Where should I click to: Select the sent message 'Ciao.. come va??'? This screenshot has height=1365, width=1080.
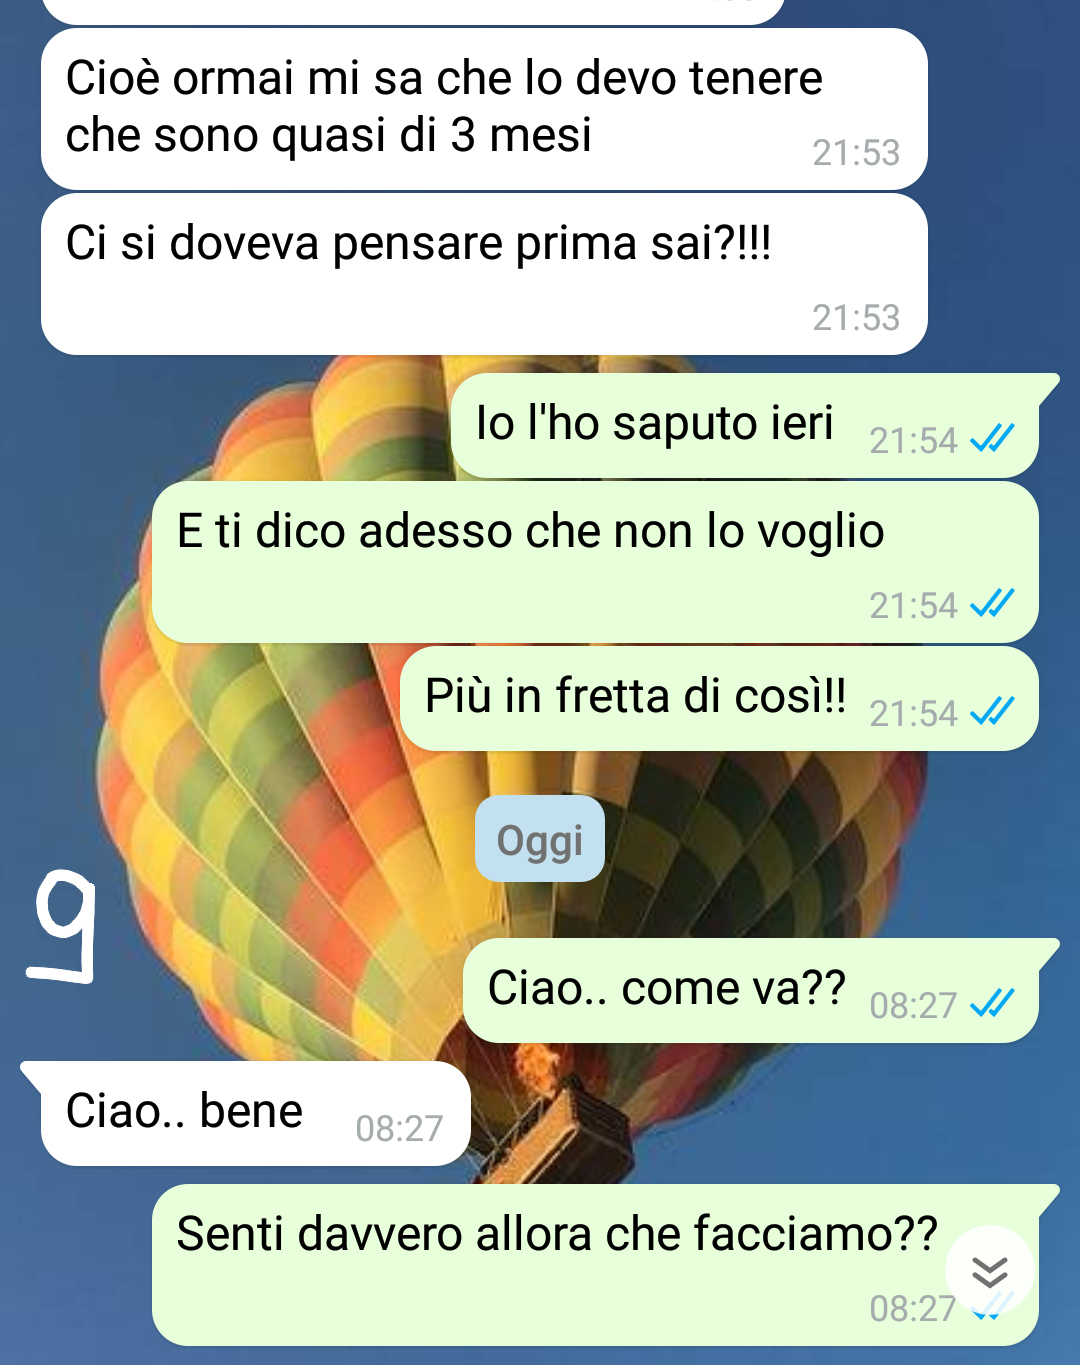coord(752,990)
